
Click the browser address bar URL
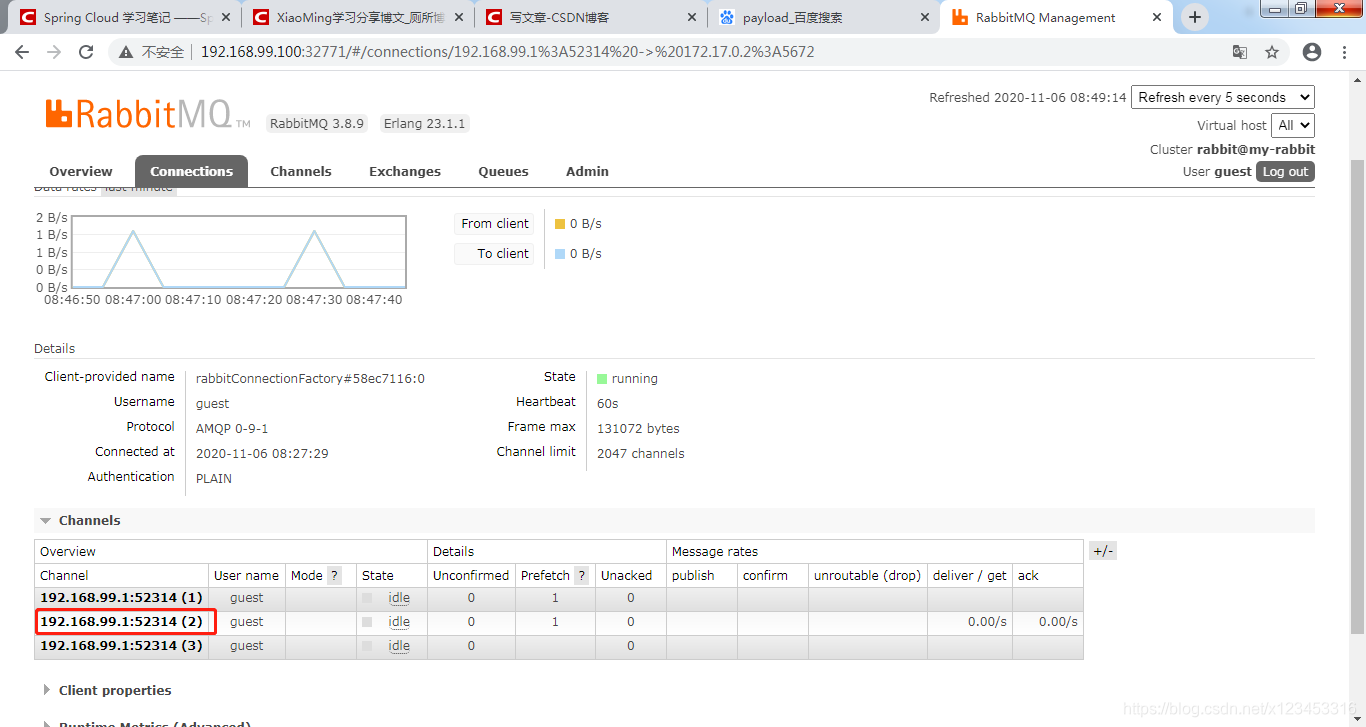click(x=507, y=52)
